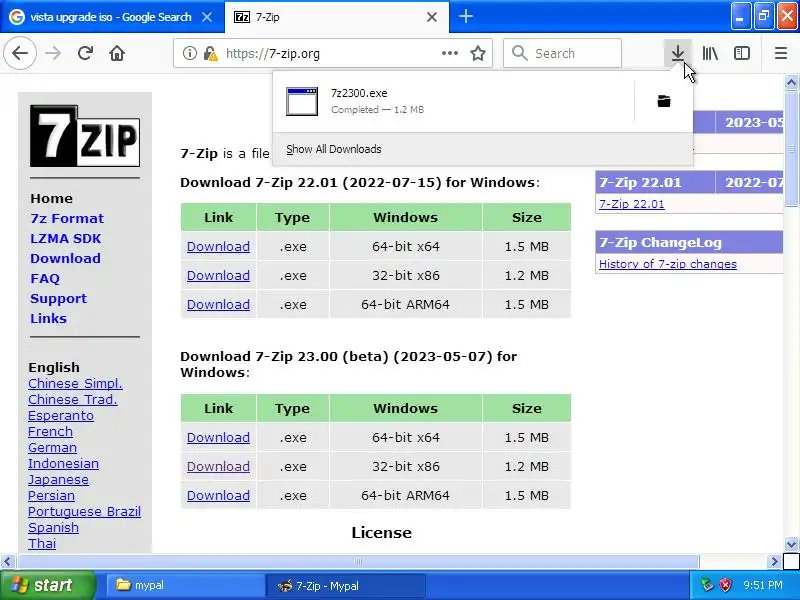Image resolution: width=800 pixels, height=600 pixels.
Task: Switch to mypal folder taskbar window
Action: [x=184, y=585]
